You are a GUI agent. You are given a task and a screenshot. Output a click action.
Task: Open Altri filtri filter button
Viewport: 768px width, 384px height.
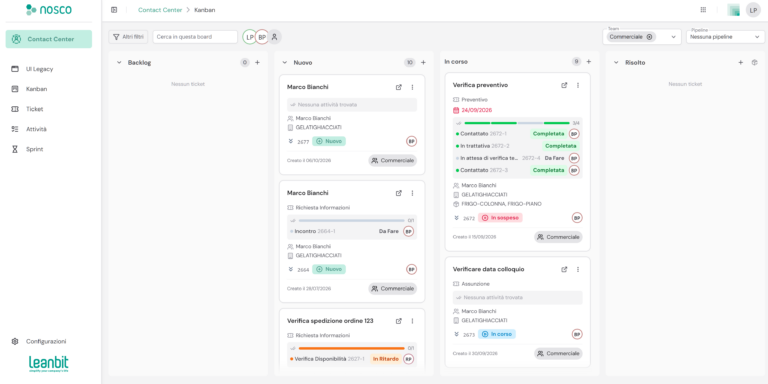[128, 37]
